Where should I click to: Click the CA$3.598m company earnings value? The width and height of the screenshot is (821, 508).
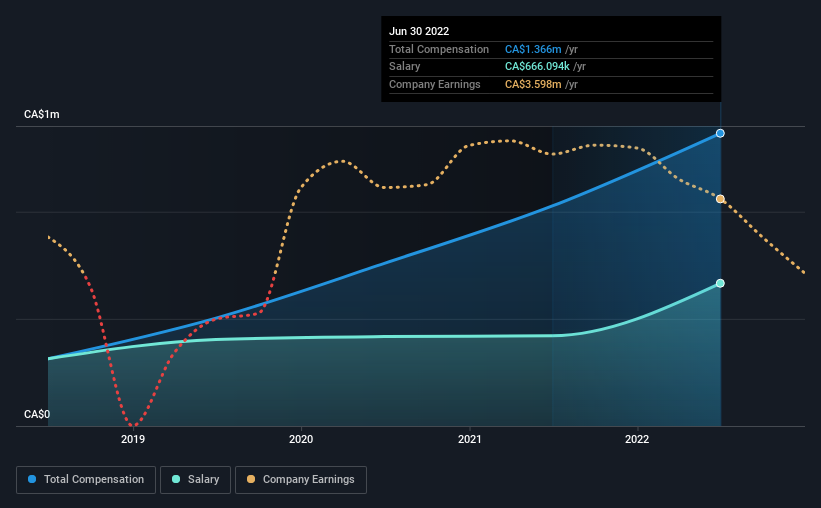click(533, 84)
